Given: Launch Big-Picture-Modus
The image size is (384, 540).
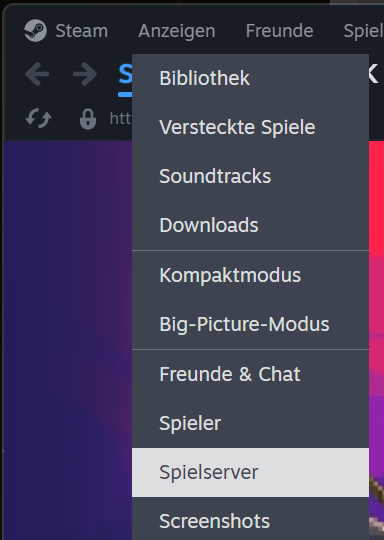Looking at the screenshot, I should pos(250,324).
